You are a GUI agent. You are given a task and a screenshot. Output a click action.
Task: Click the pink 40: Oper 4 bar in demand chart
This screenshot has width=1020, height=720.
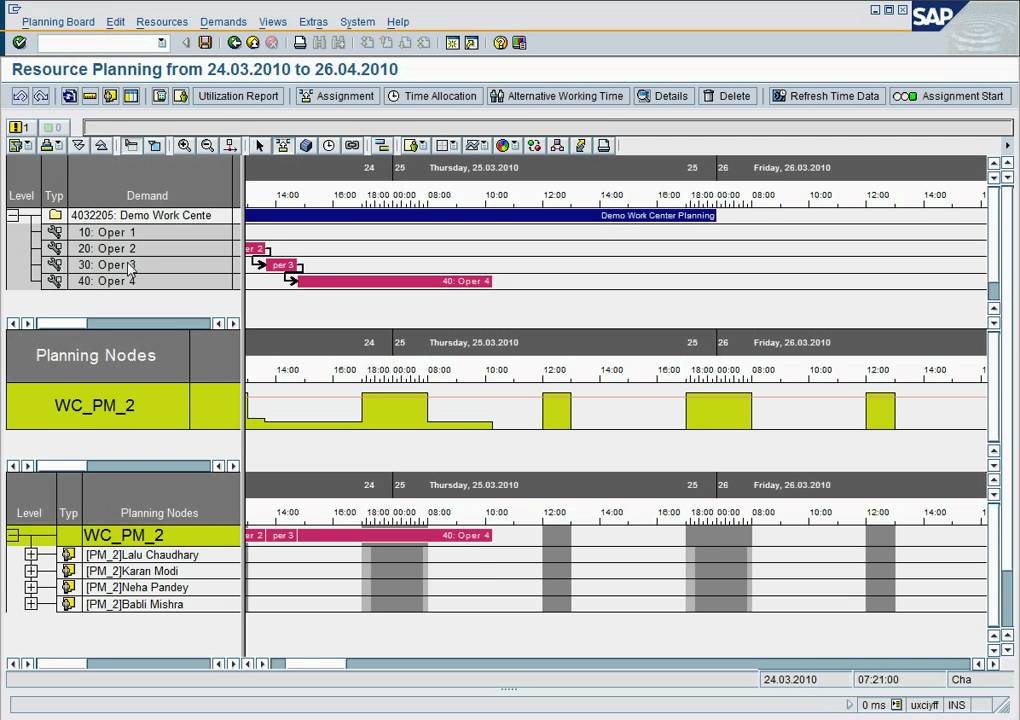tap(395, 282)
